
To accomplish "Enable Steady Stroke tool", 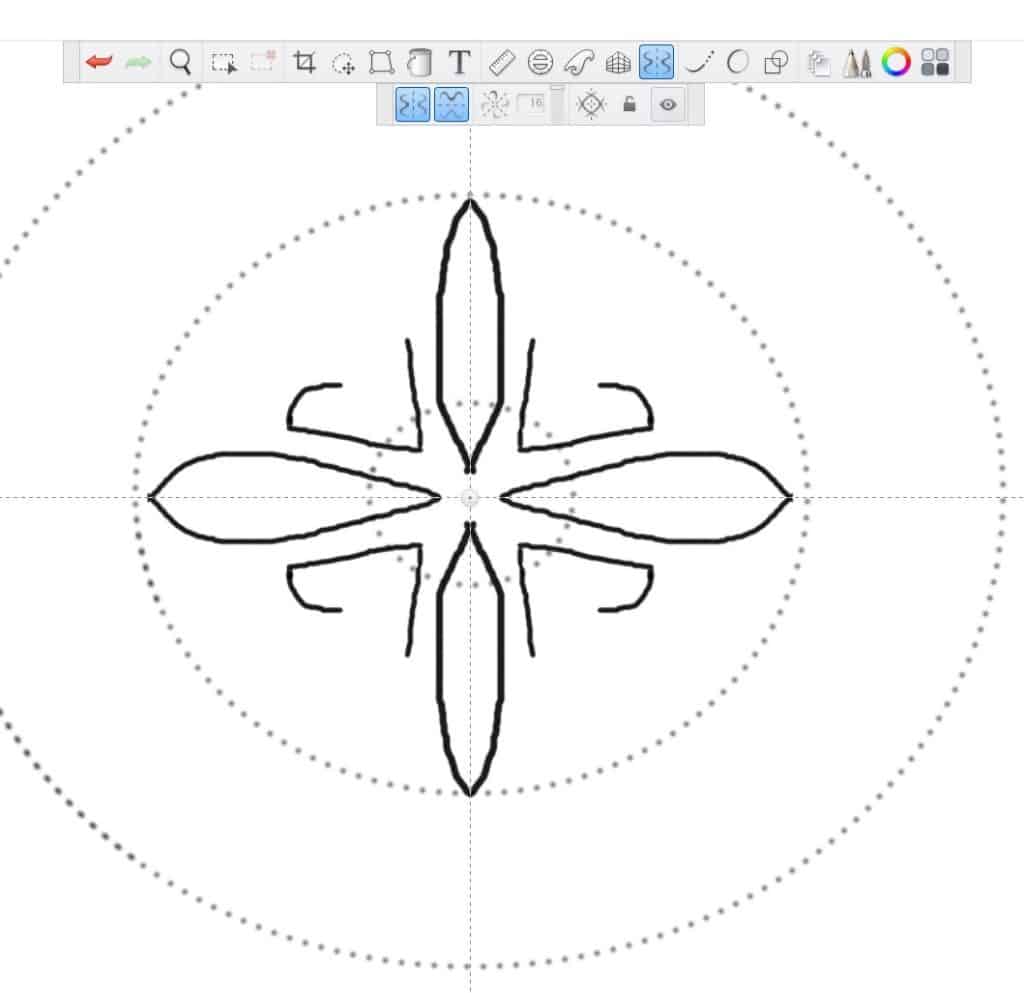I will 699,63.
